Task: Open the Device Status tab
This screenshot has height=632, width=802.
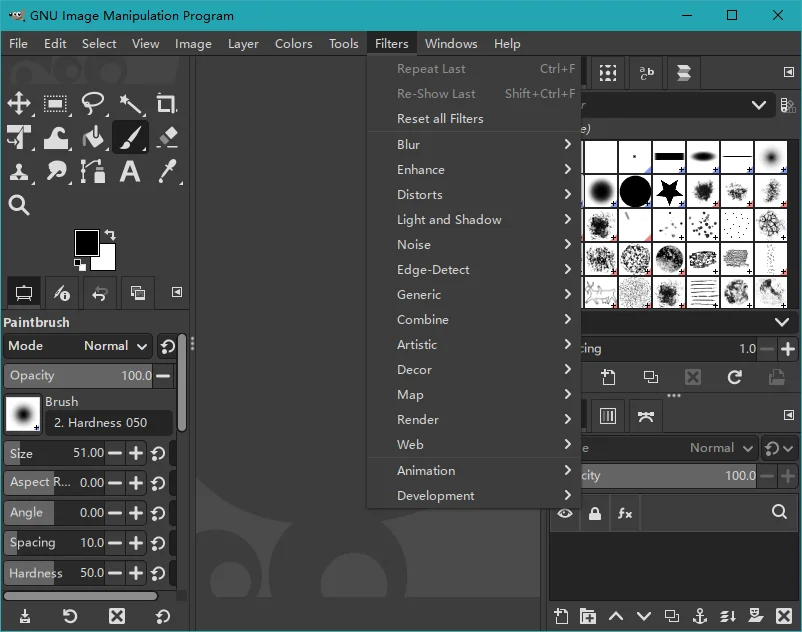Action: (x=62, y=293)
